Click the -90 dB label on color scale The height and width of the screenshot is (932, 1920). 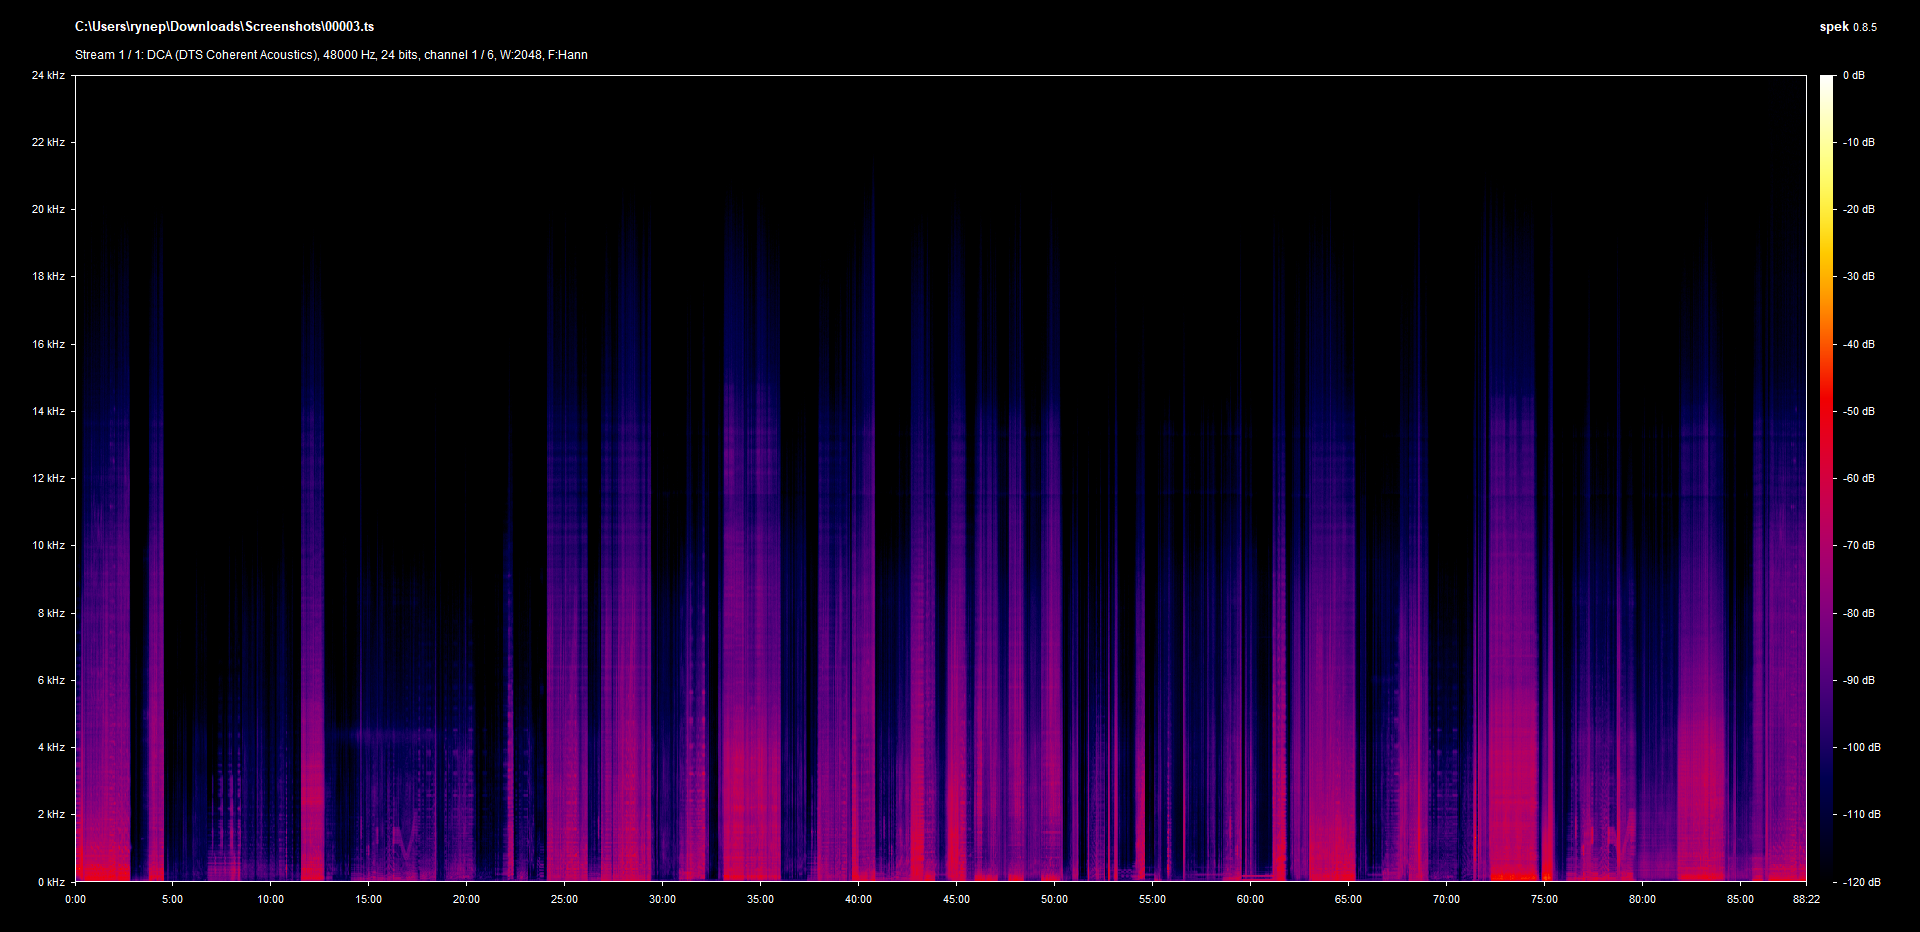(1859, 680)
